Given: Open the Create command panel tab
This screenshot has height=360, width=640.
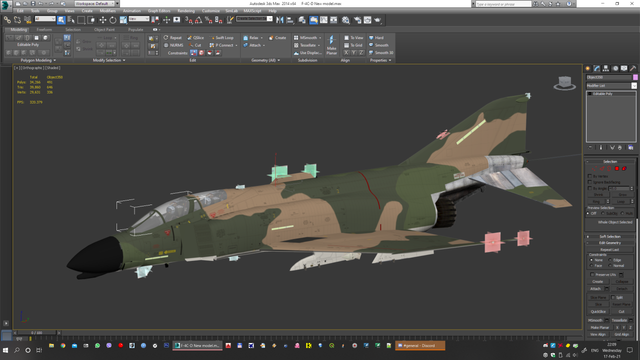Looking at the screenshot, I should pos(588,69).
